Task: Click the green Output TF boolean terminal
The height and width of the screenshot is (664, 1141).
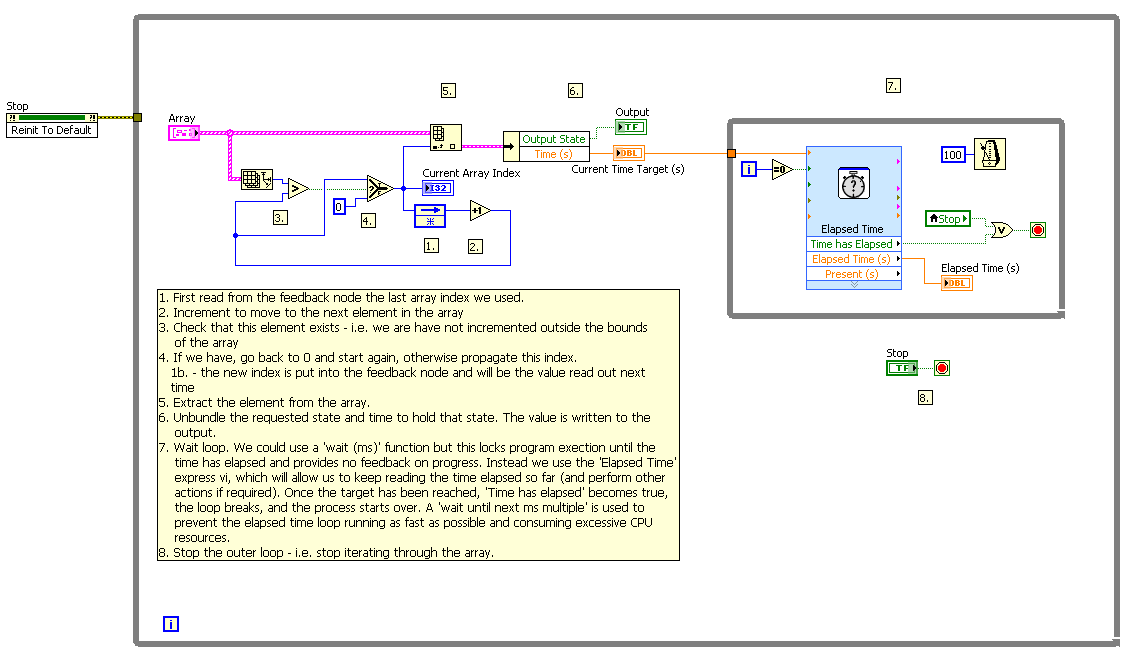Action: (x=631, y=126)
